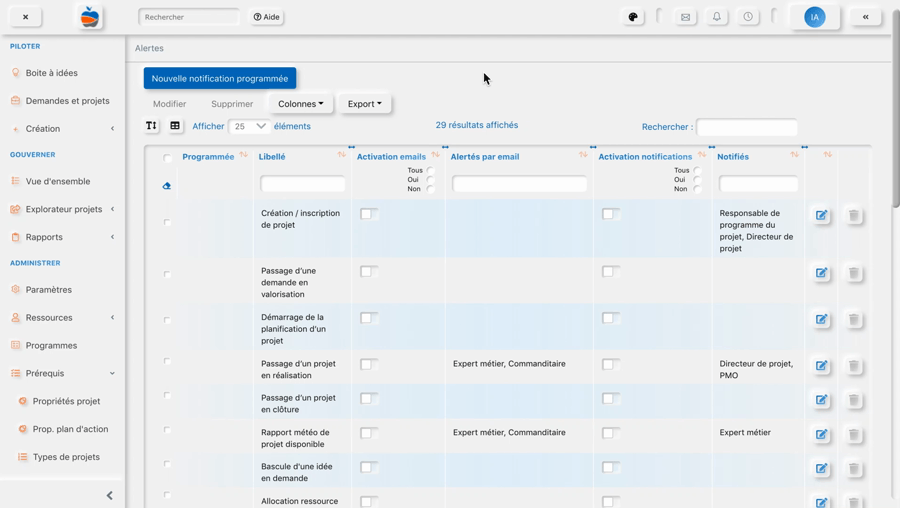Toggle notification activation for Rapport météo de projet
Image resolution: width=900 pixels, height=508 pixels.
click(611, 433)
